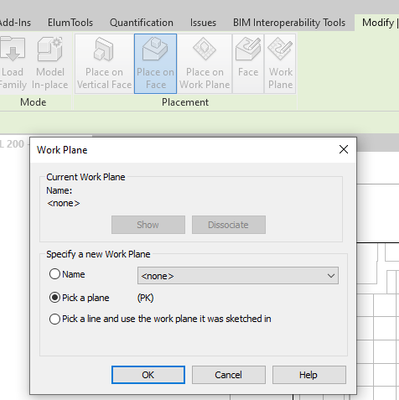Open Help from Work Plane dialog
Image resolution: width=399 pixels, height=400 pixels.
point(309,375)
